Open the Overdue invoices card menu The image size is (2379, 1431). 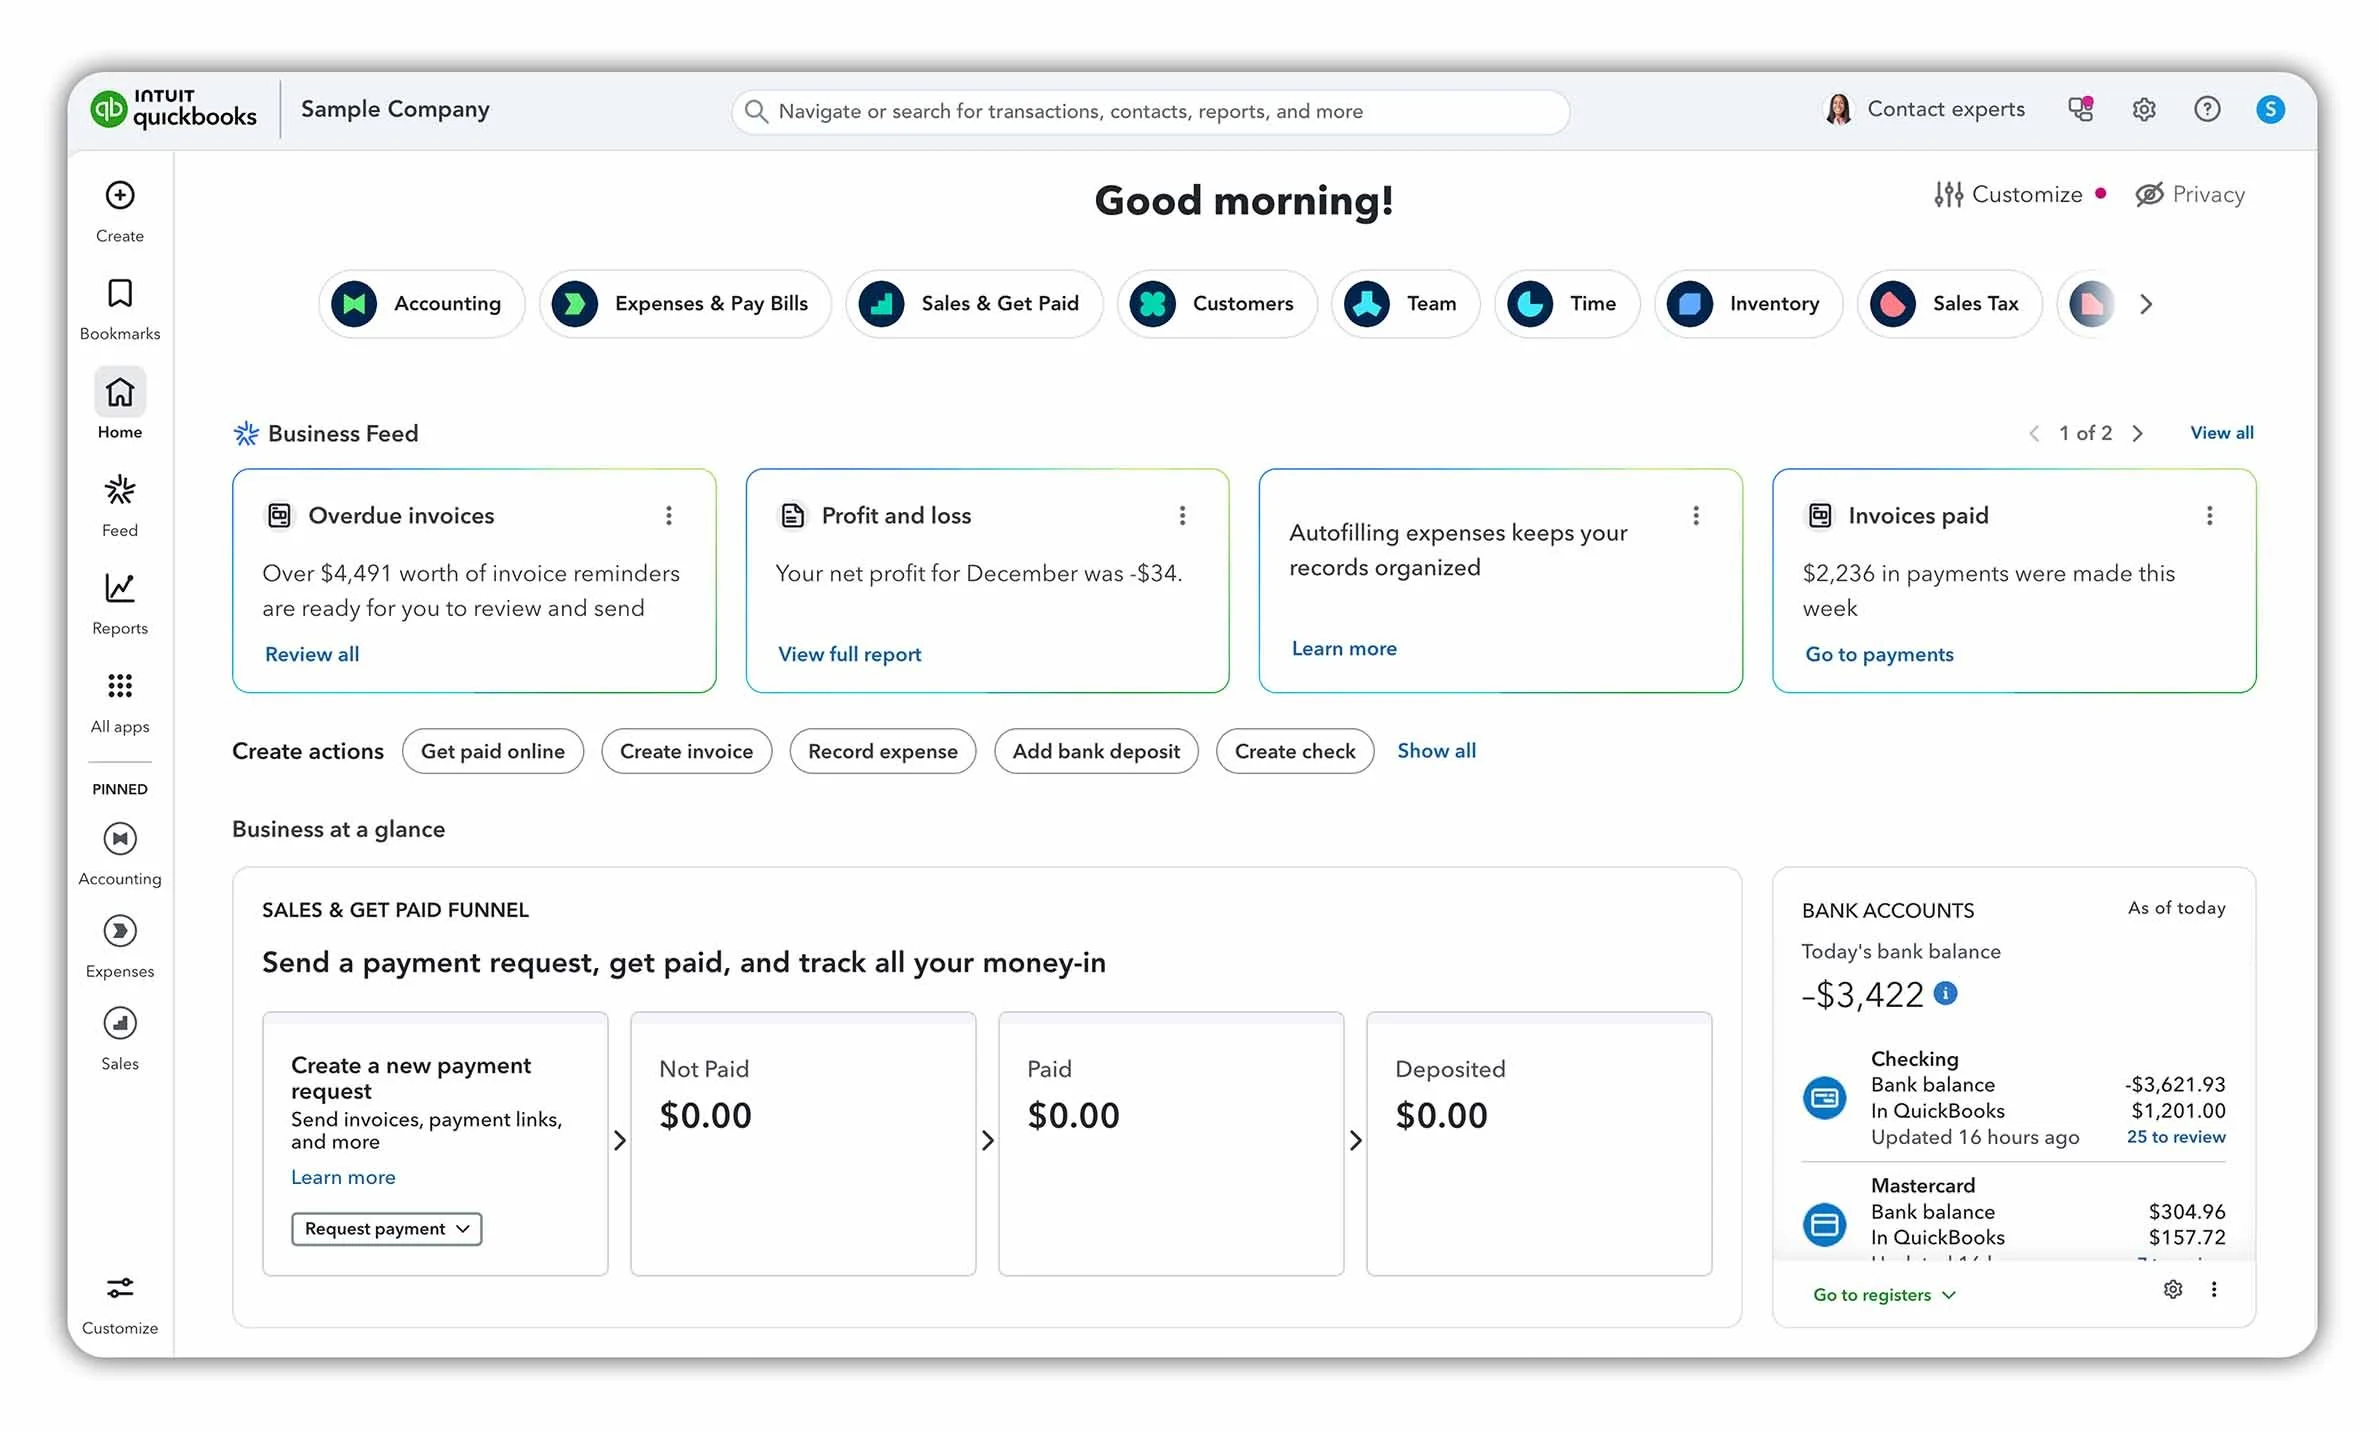(668, 515)
